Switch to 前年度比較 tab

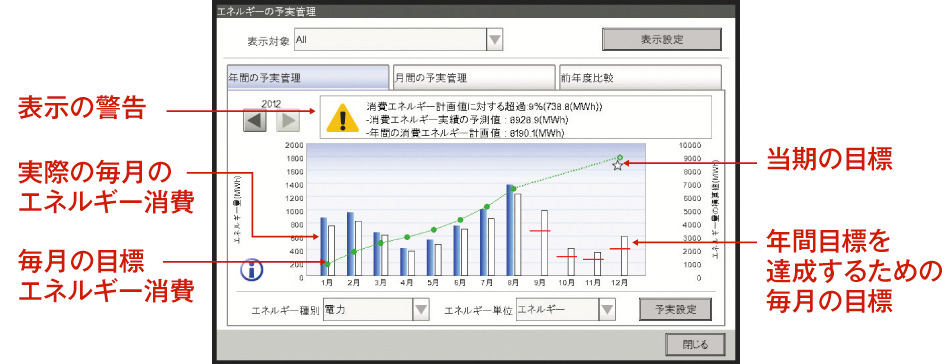(640, 78)
